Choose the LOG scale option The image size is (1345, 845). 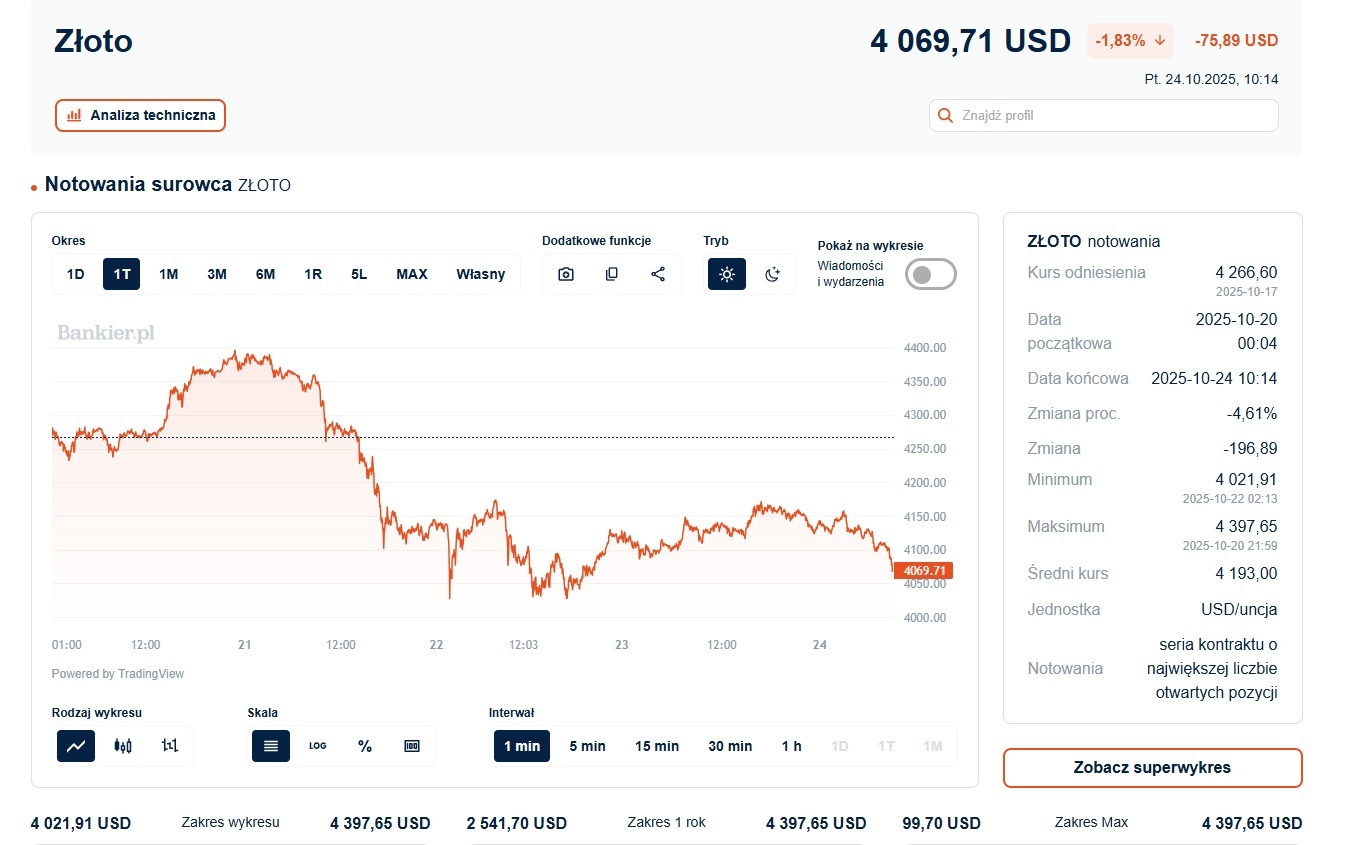(318, 746)
